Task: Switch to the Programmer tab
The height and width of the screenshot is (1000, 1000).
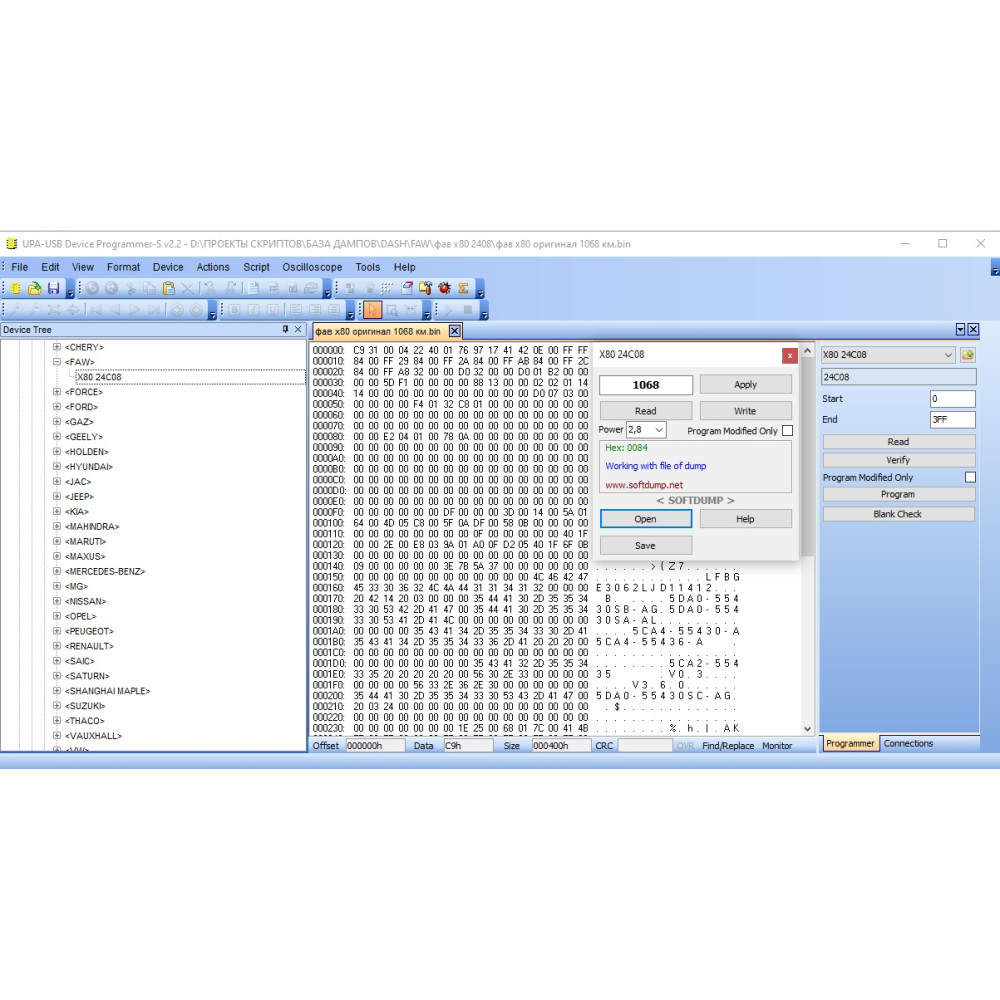Action: click(x=850, y=744)
